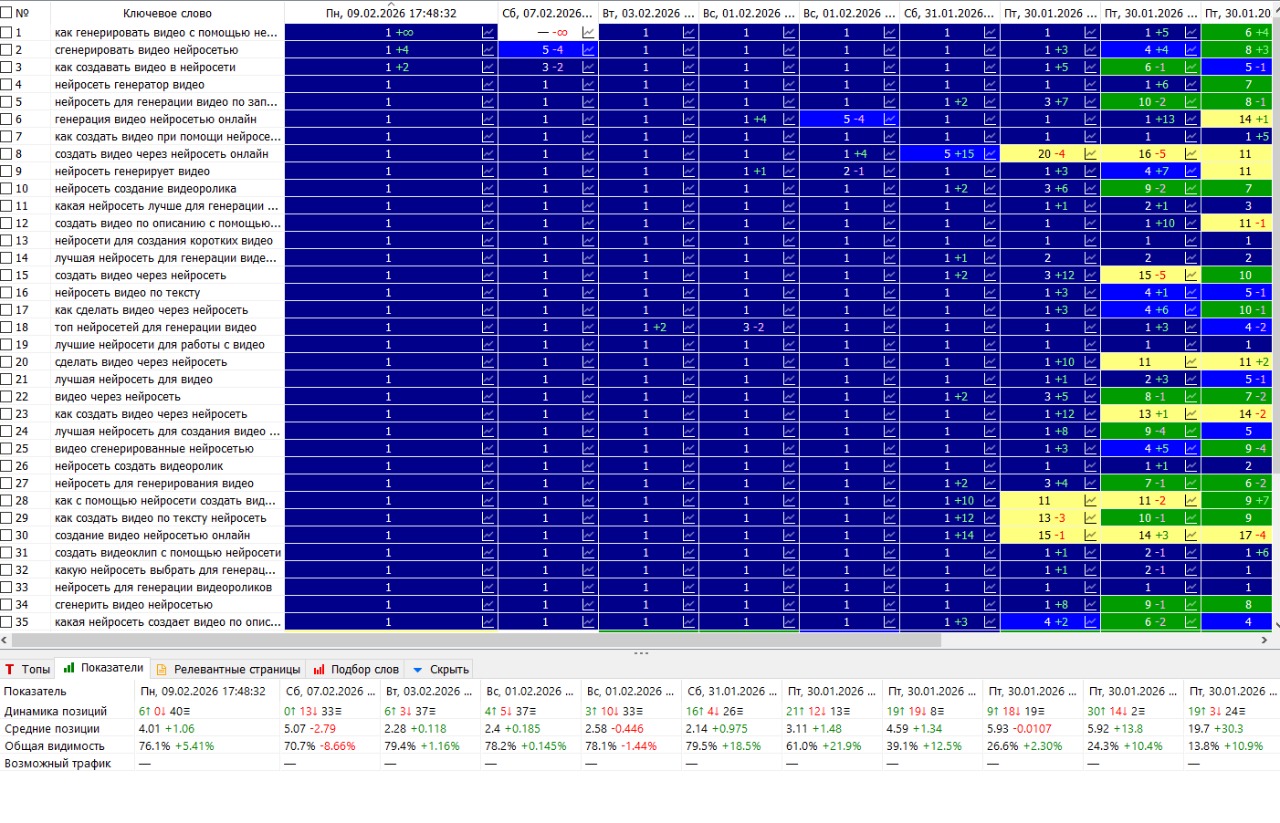Click the red T icon on Топы tab
This screenshot has width=1280, height=823.
point(10,669)
